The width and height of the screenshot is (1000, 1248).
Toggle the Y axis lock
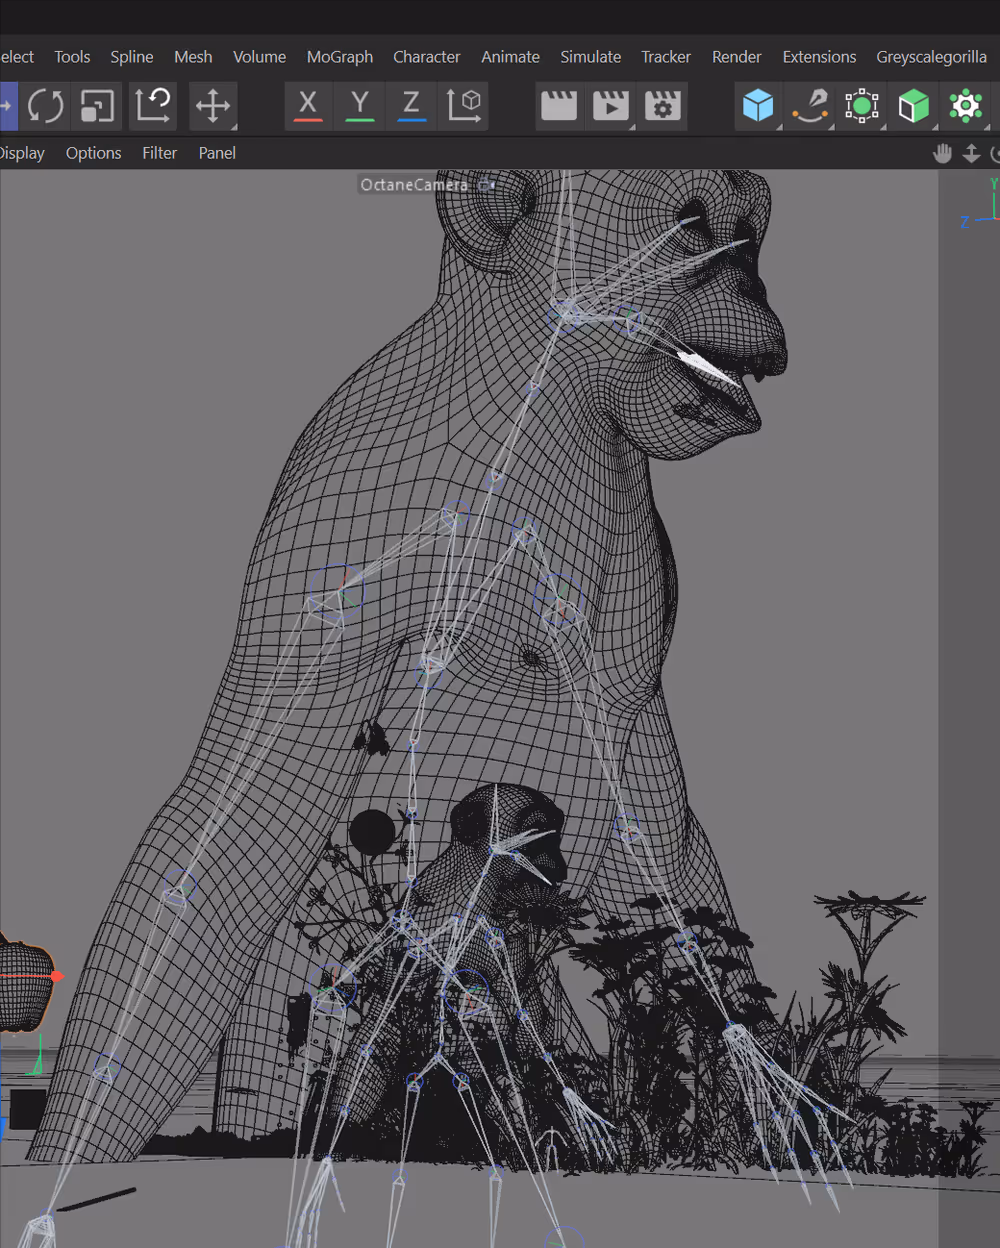[x=360, y=106]
